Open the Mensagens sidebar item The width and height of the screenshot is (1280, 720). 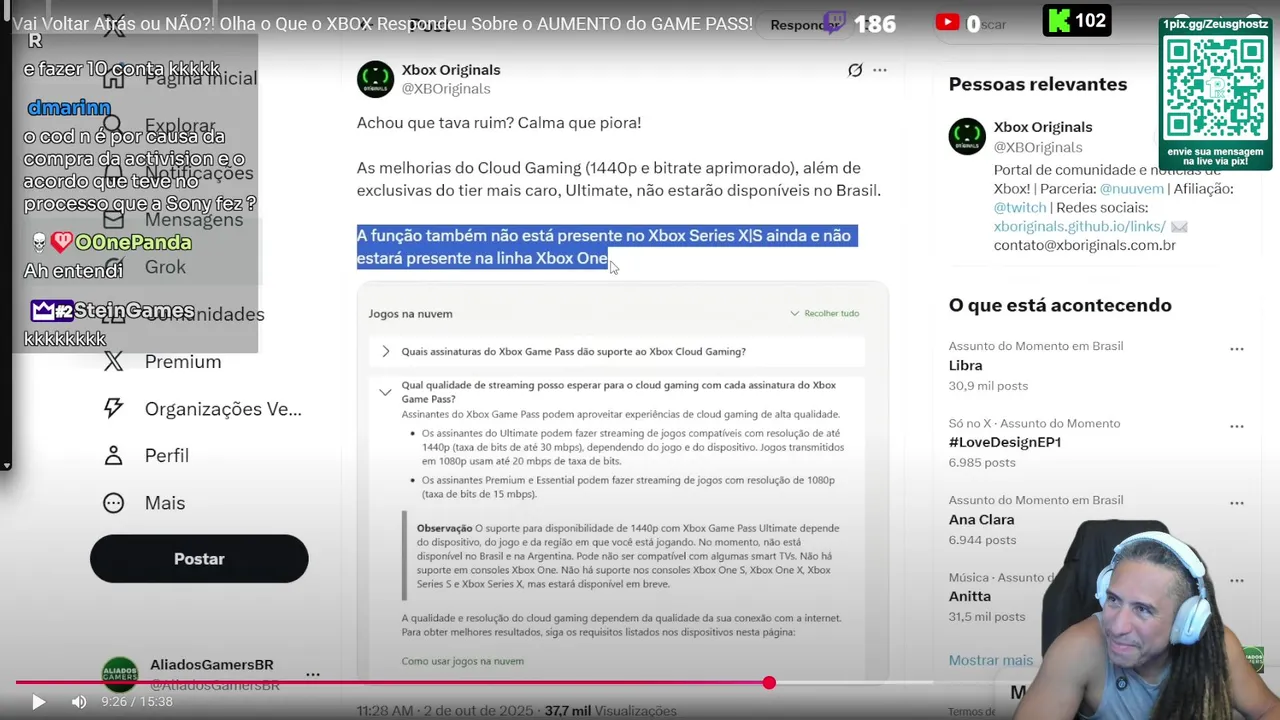194,220
